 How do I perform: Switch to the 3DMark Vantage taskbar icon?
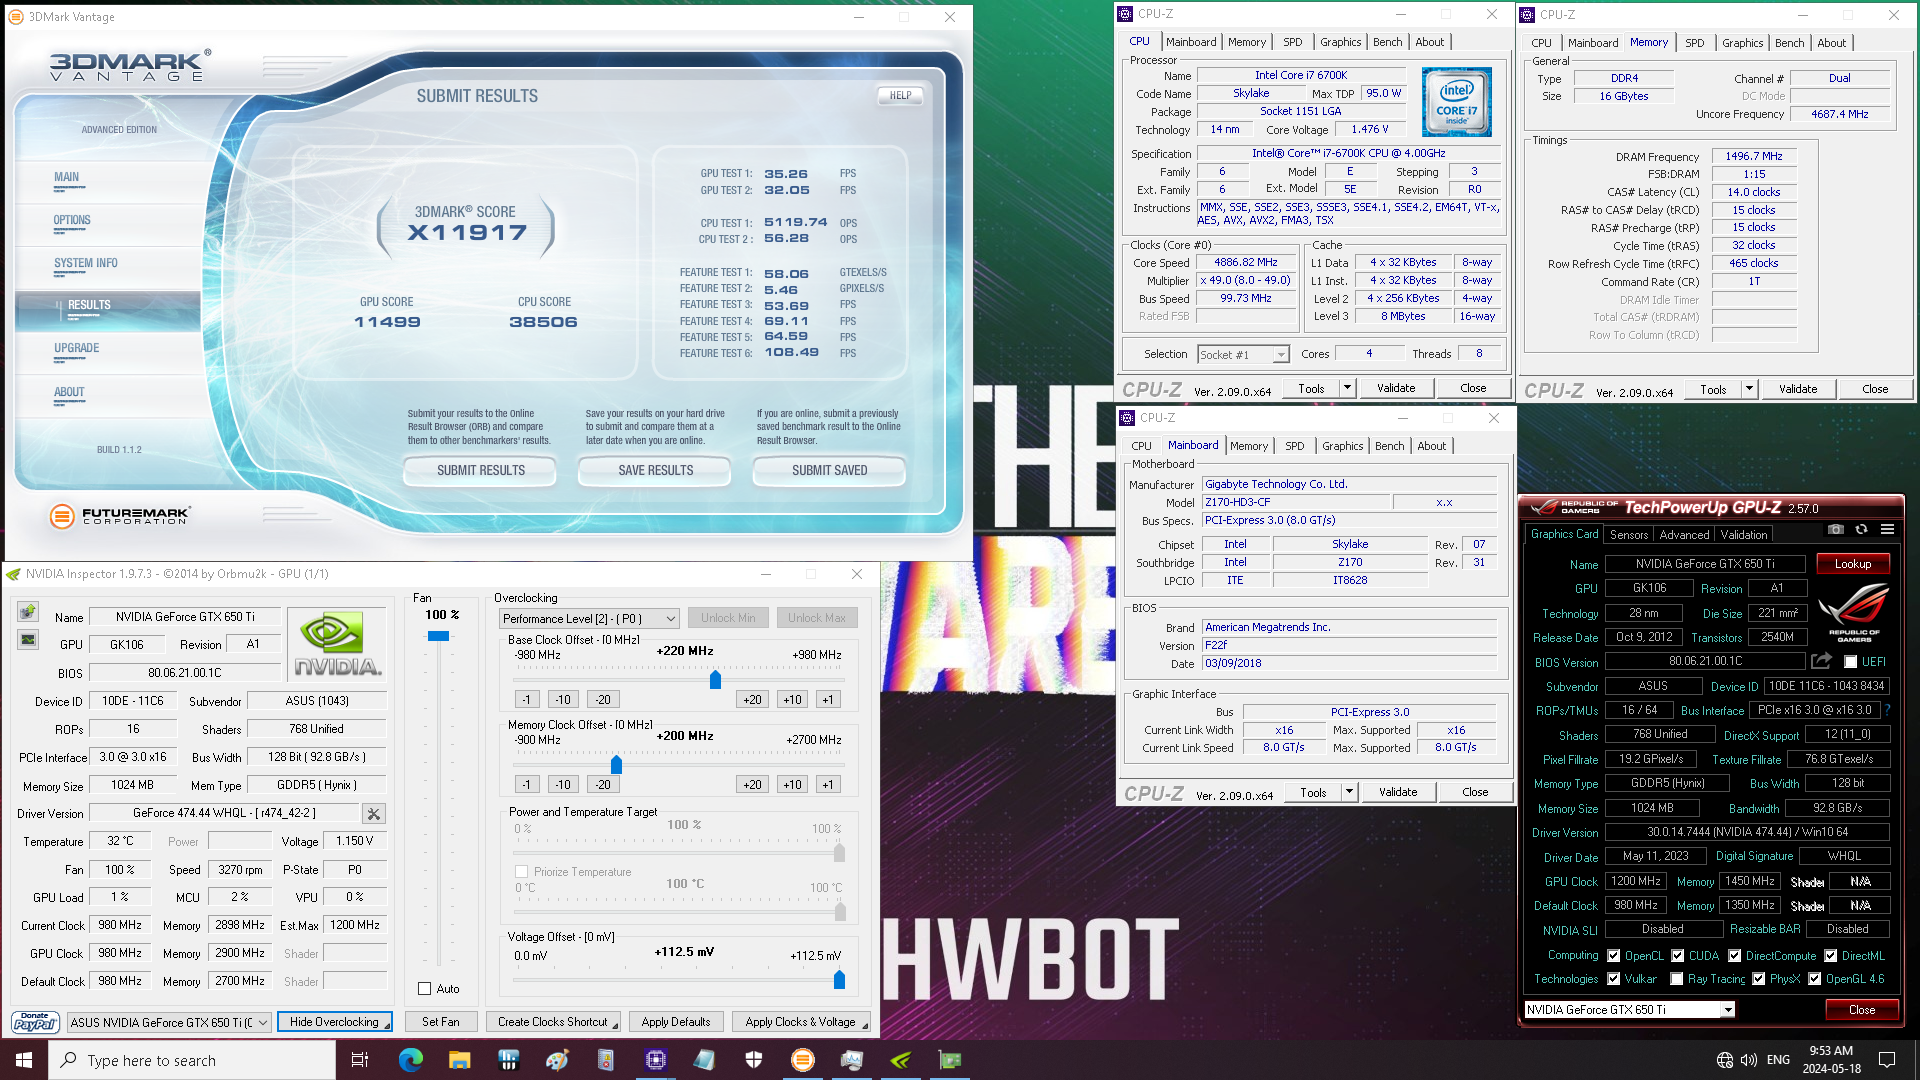(802, 1060)
